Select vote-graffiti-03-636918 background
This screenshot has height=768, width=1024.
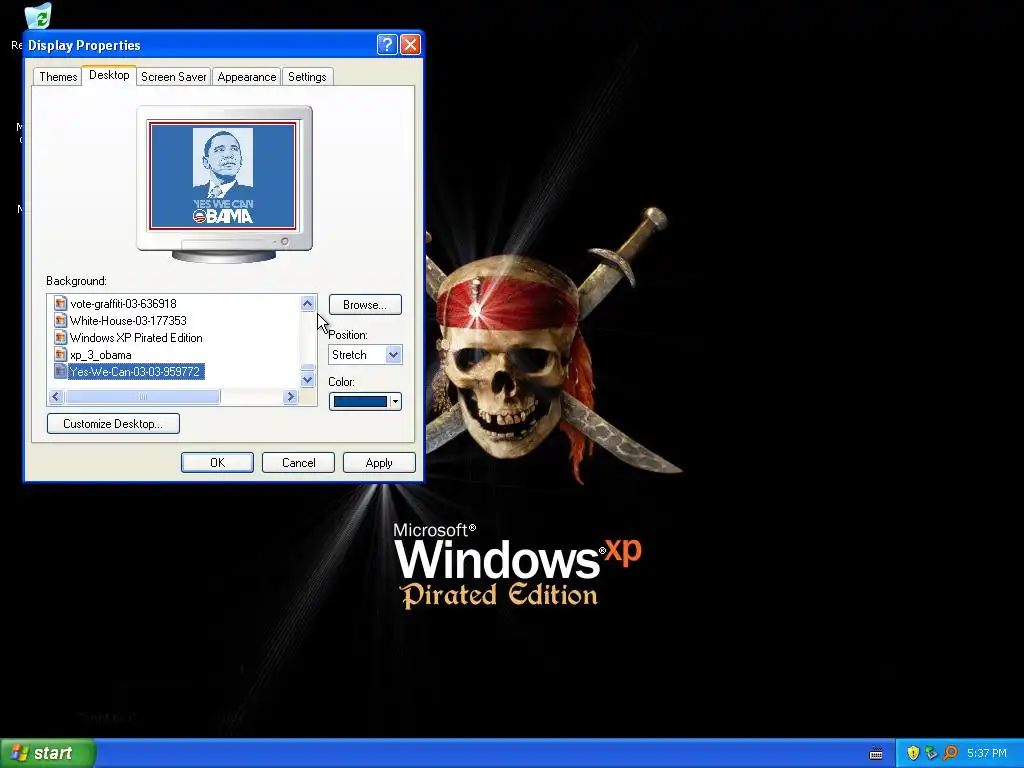123,304
